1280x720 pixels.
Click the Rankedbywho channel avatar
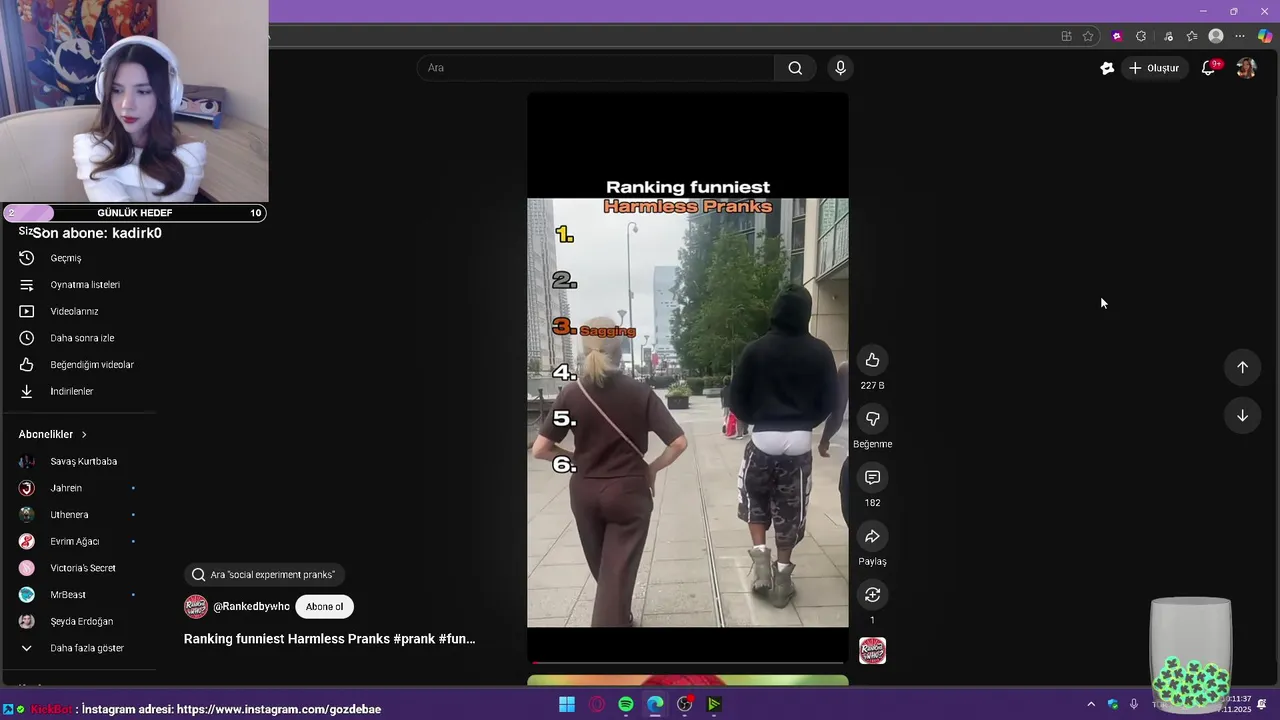pyautogui.click(x=196, y=607)
